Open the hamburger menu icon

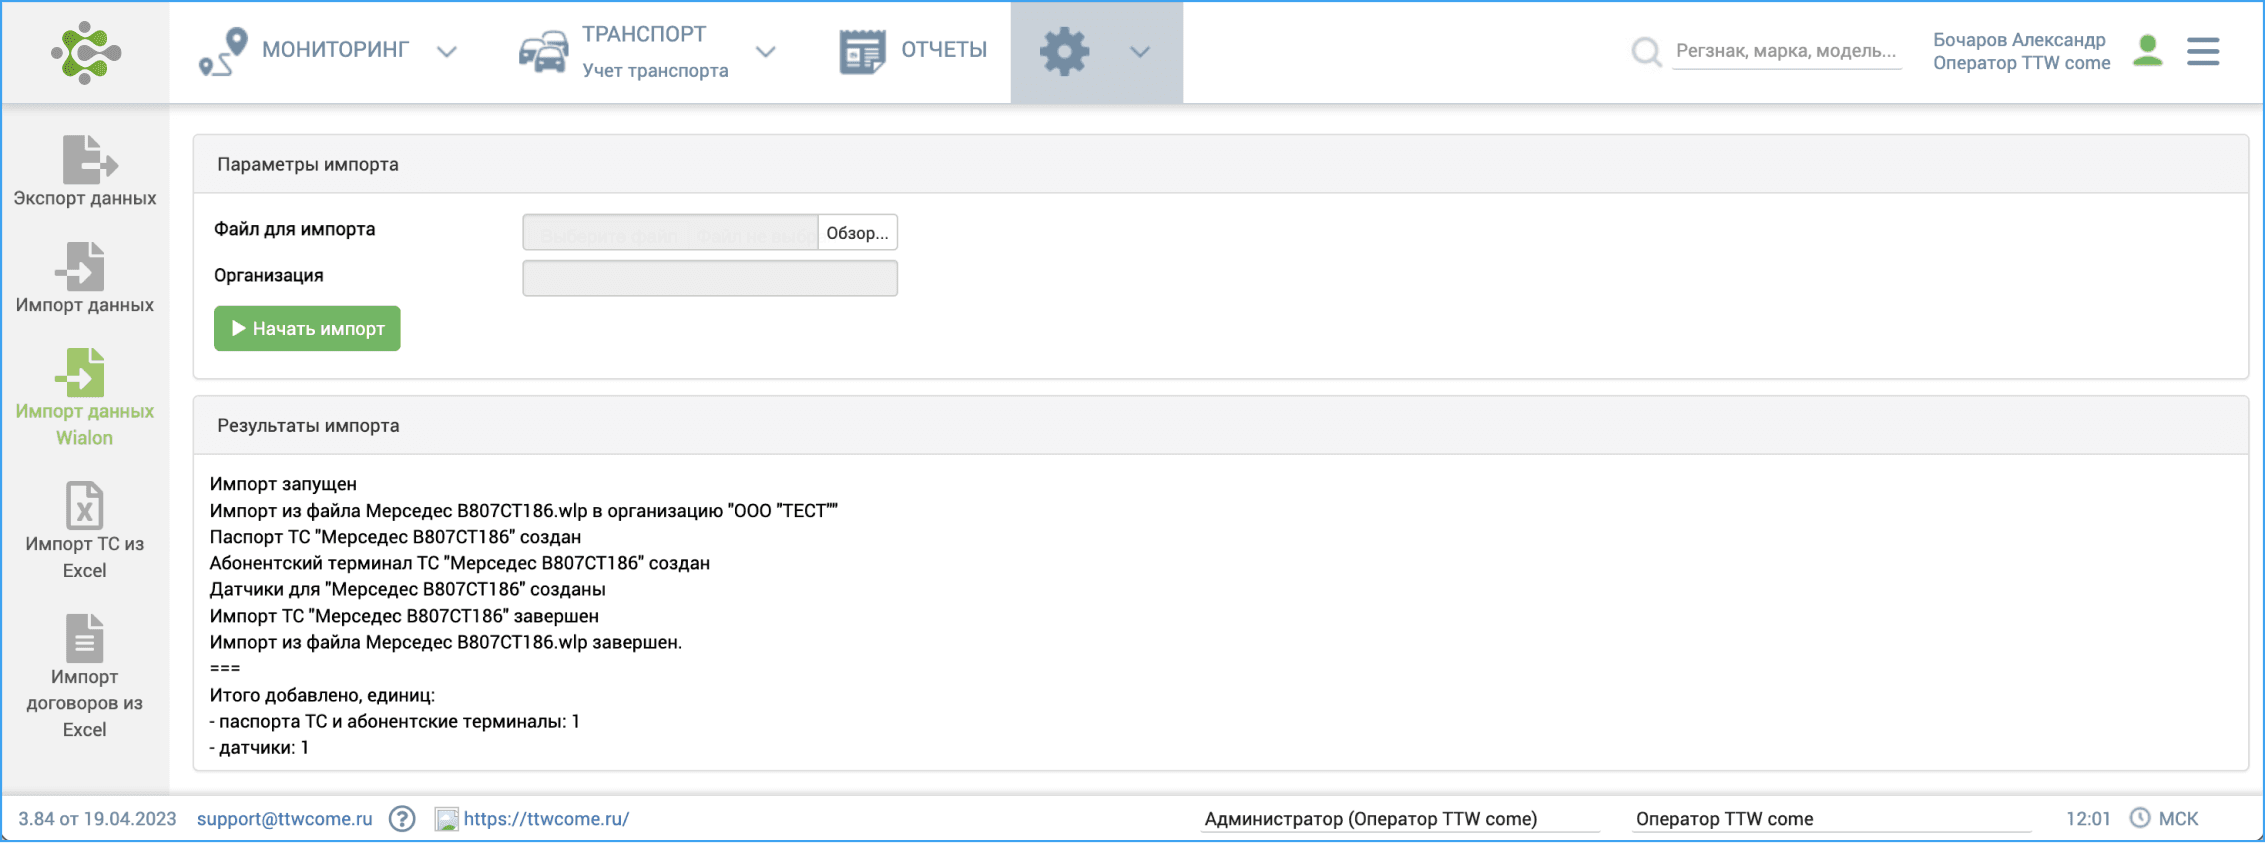pyautogui.click(x=2203, y=52)
